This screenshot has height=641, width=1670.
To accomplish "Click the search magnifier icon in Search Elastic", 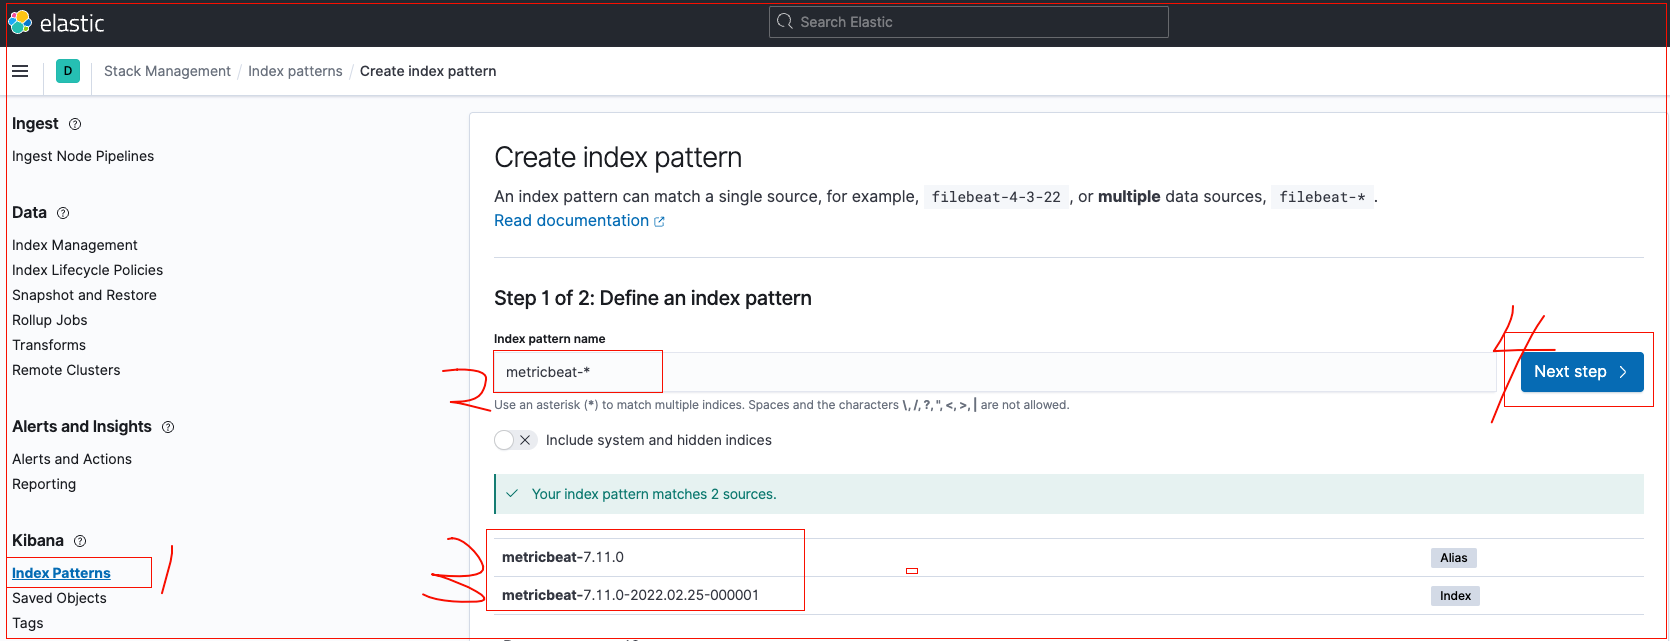I will click(785, 22).
